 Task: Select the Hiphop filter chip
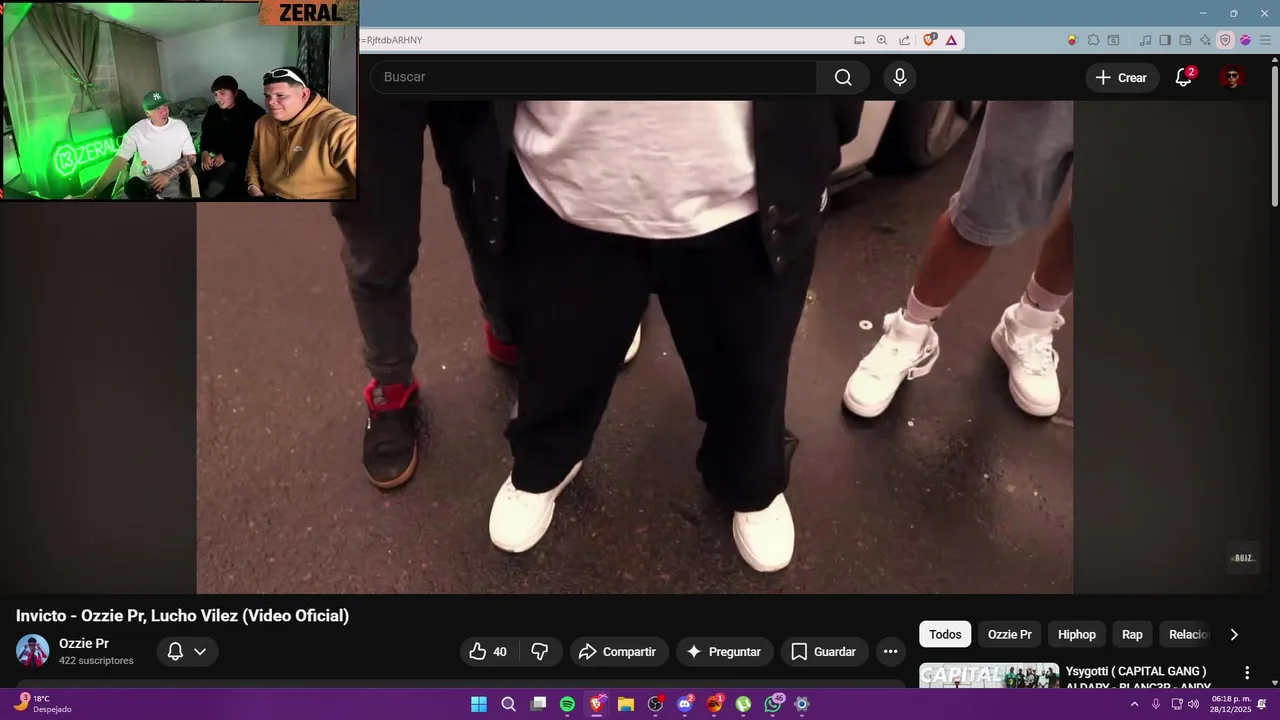[x=1077, y=634]
